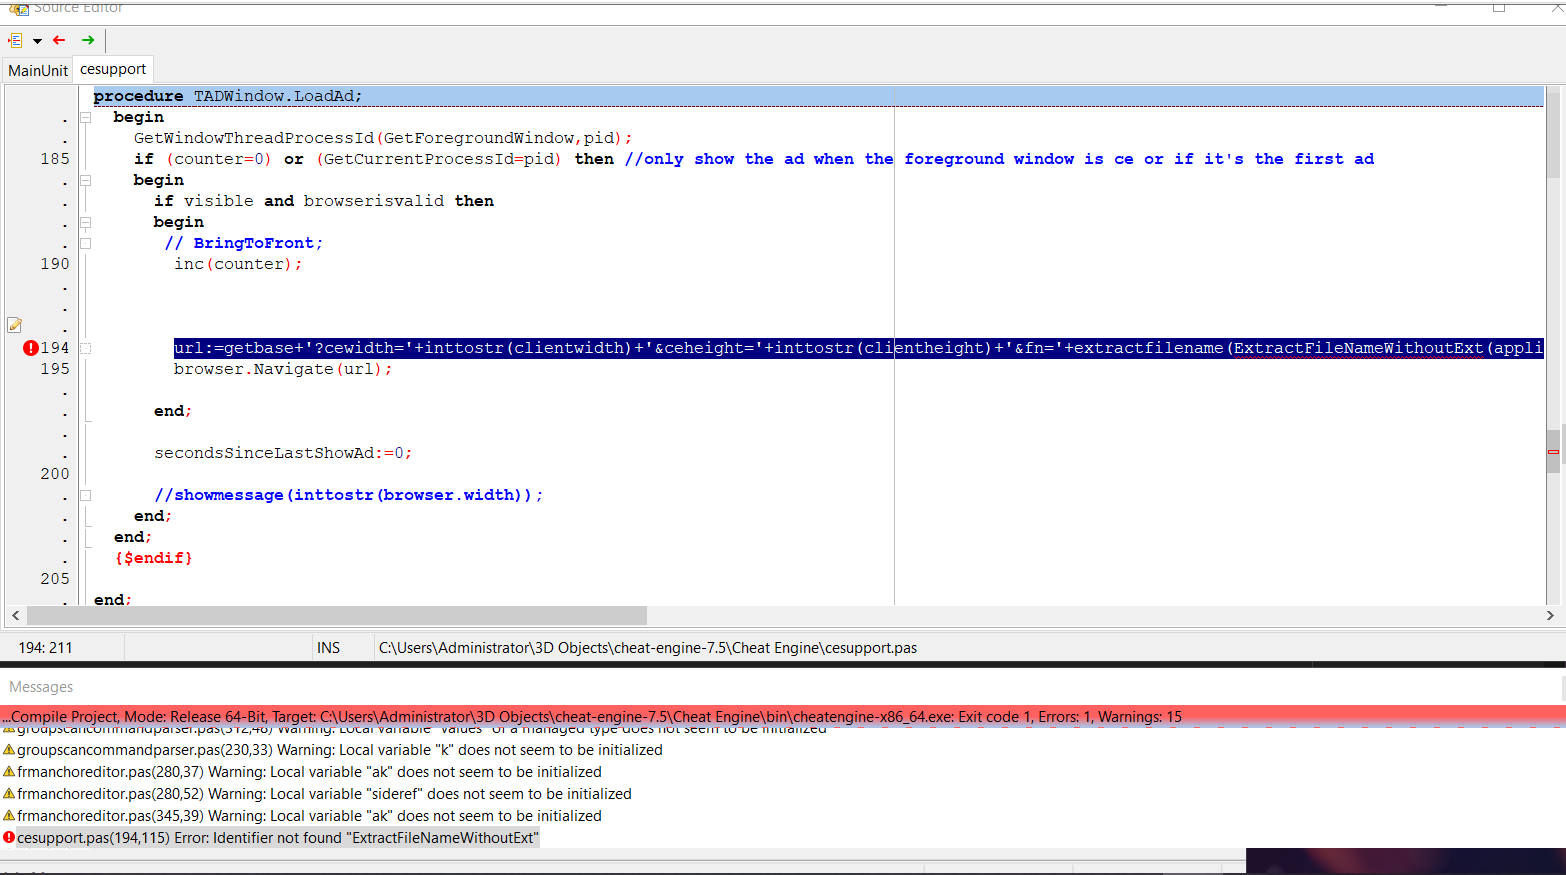Collapse the showmessage comment fold marker
The width and height of the screenshot is (1566, 875).
click(x=86, y=495)
